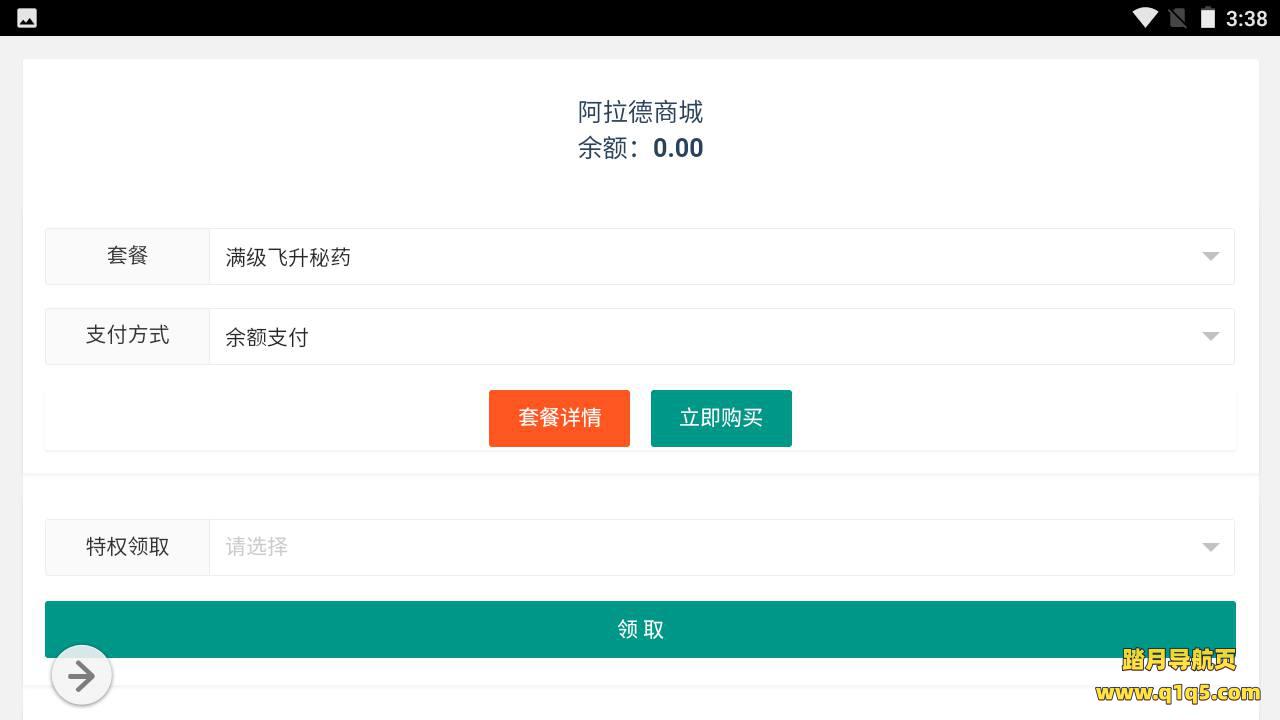Click the 支付方式 label cell
Screen dimensions: 1280x720
pyautogui.click(x=127, y=336)
